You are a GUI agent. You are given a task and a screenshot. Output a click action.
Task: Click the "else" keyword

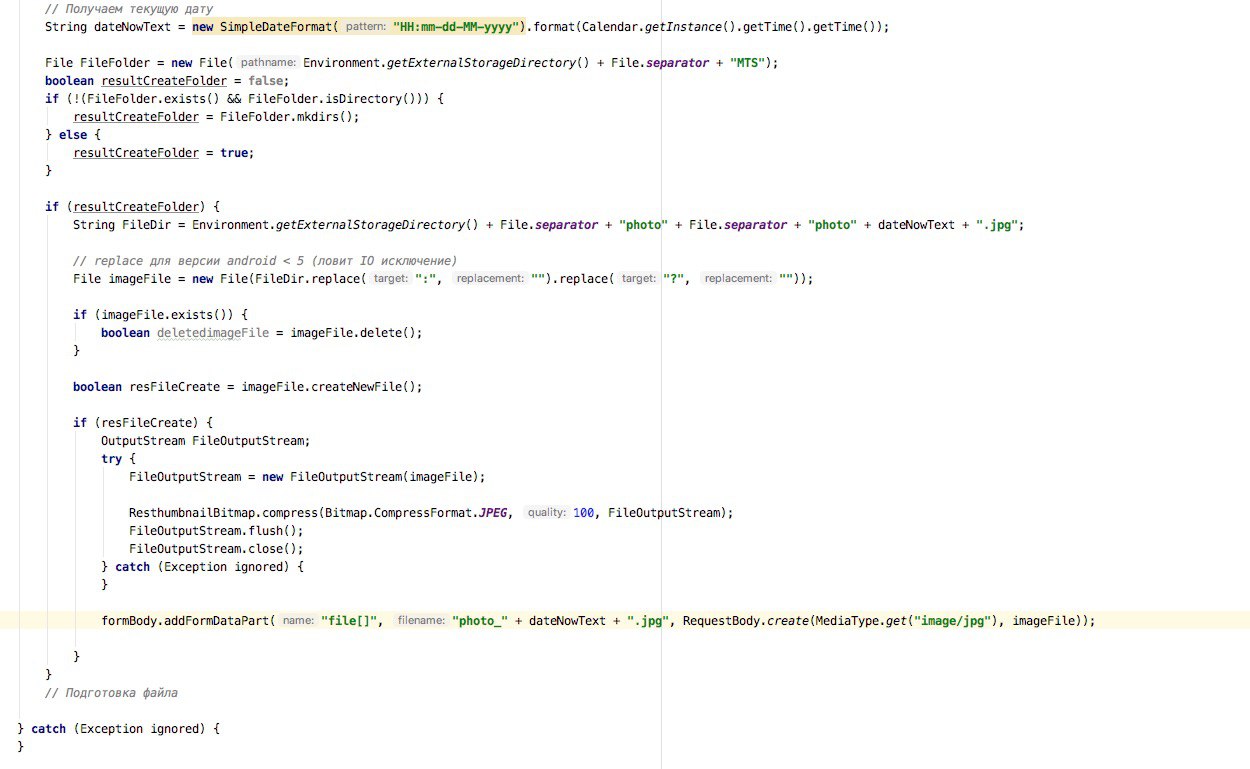[73, 135]
